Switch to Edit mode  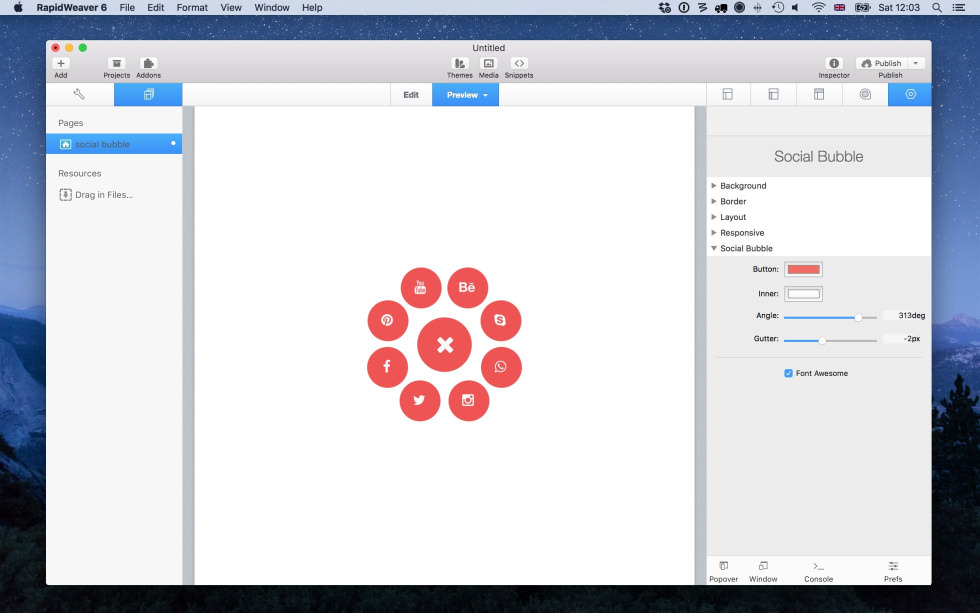point(411,95)
